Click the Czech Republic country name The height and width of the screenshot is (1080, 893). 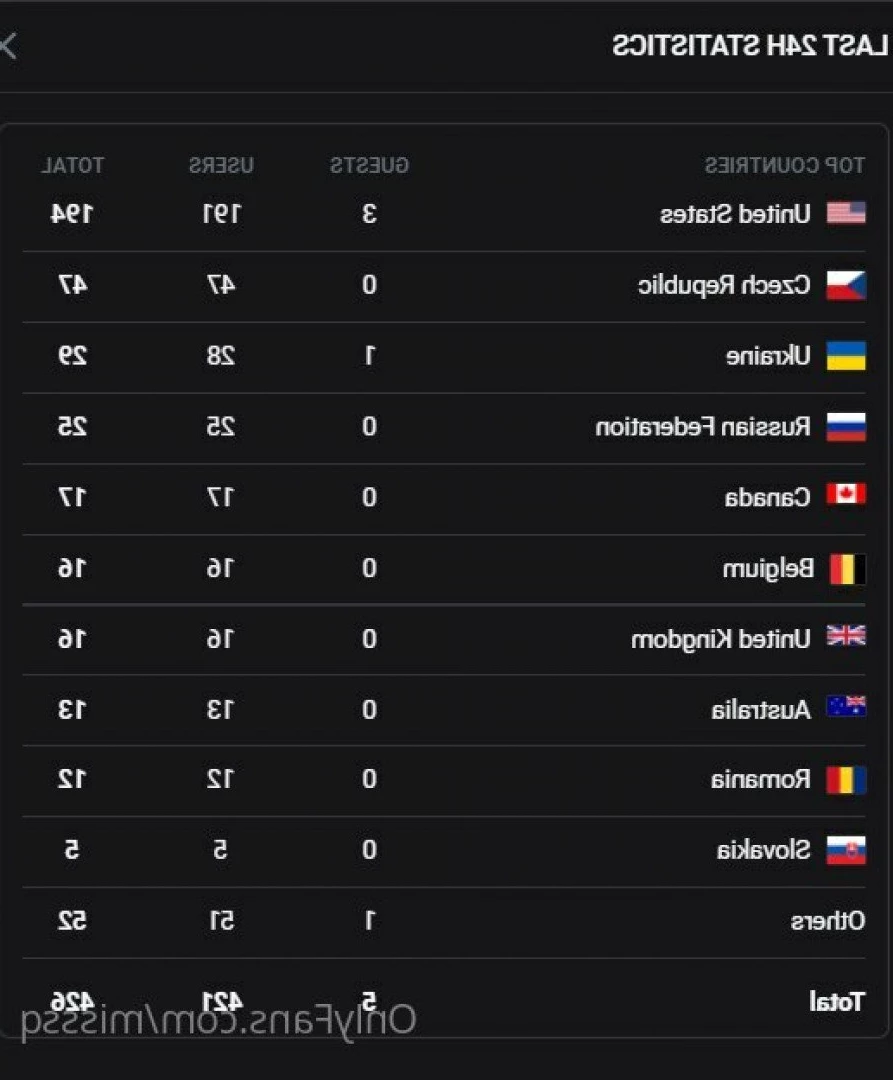(724, 285)
